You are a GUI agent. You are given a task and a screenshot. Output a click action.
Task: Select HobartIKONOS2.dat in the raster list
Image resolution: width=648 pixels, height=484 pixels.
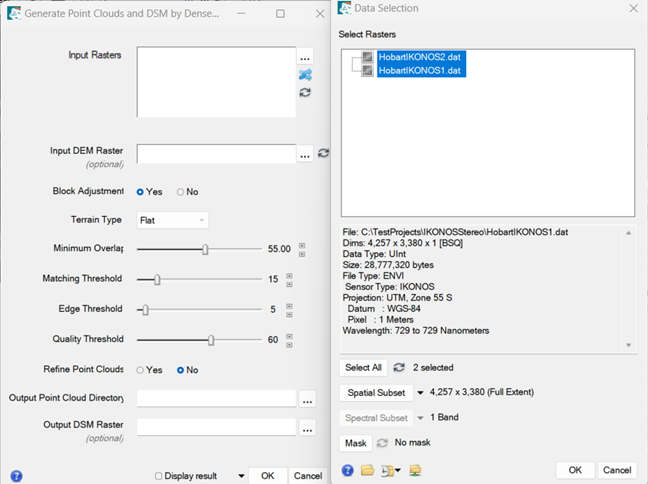pyautogui.click(x=419, y=57)
